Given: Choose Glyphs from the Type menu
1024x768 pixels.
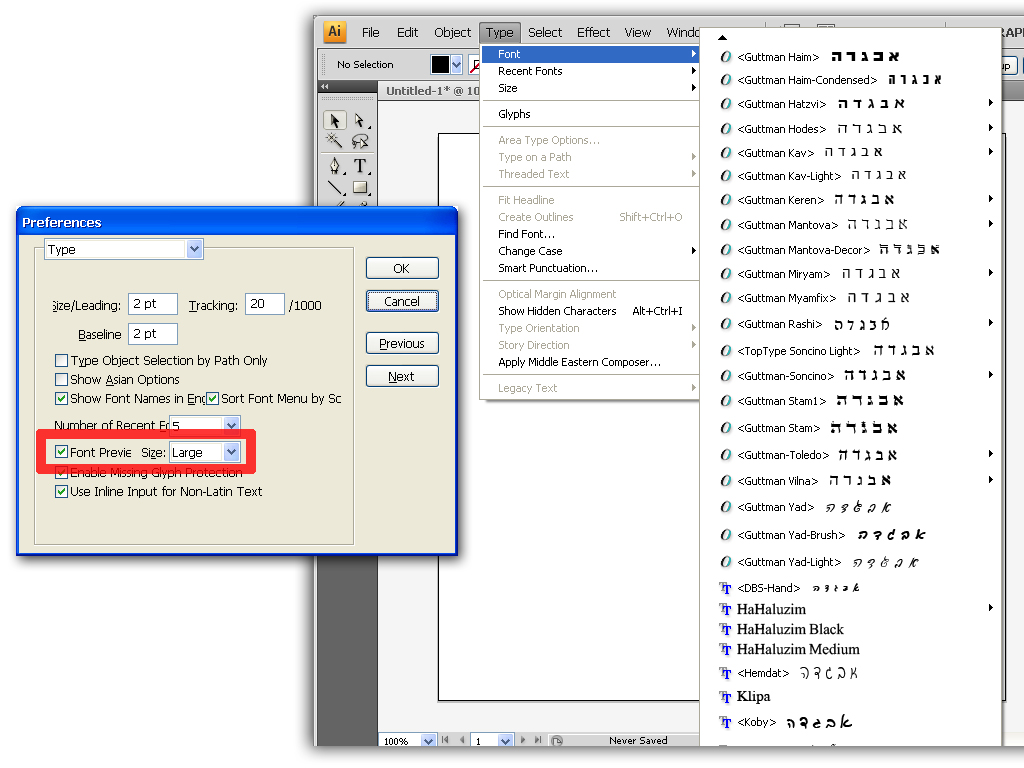Looking at the screenshot, I should [x=514, y=114].
